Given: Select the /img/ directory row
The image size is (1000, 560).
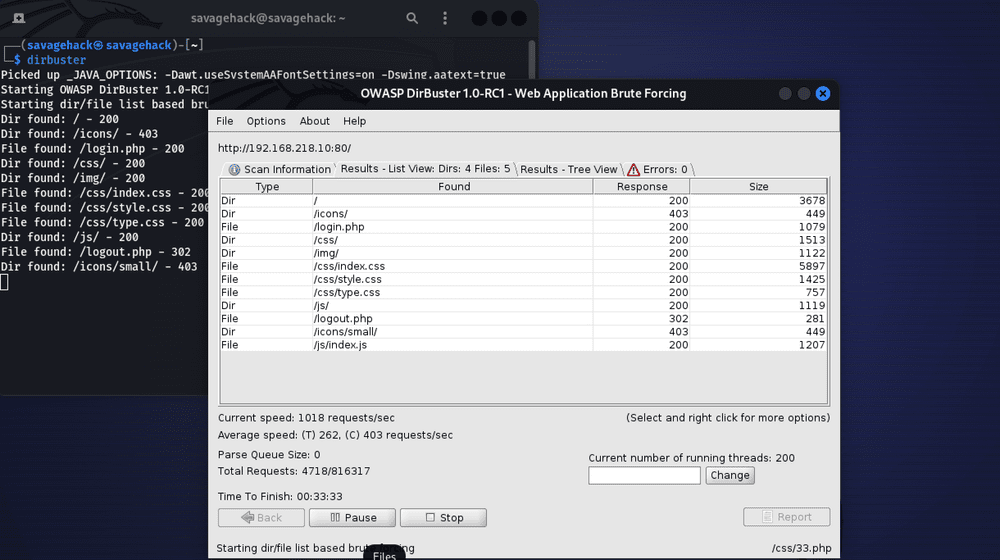Looking at the screenshot, I should (524, 253).
